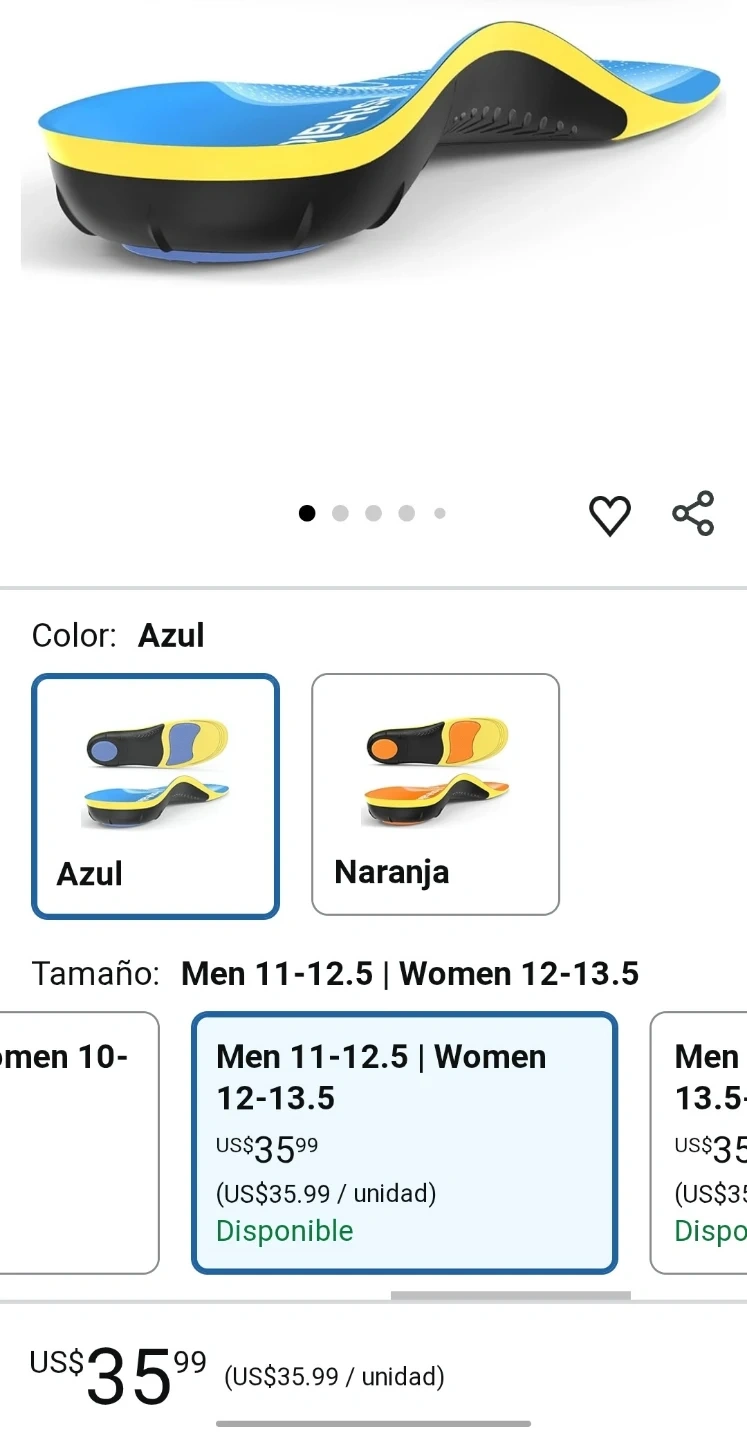Go to fourth product image dot

point(406,513)
